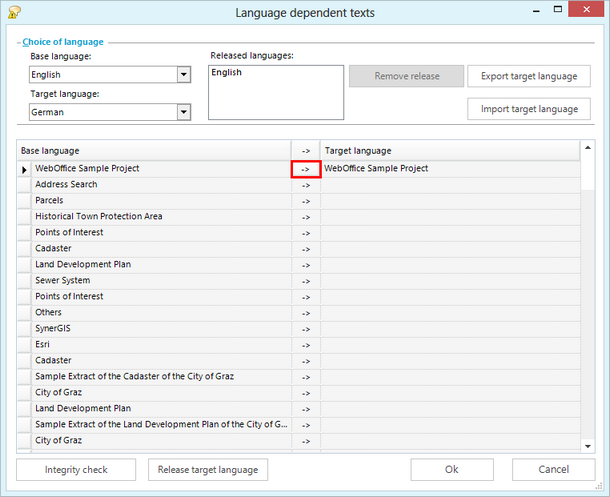This screenshot has height=497, width=610.
Task: Select the SynerGIS row text
Action: click(x=53, y=328)
